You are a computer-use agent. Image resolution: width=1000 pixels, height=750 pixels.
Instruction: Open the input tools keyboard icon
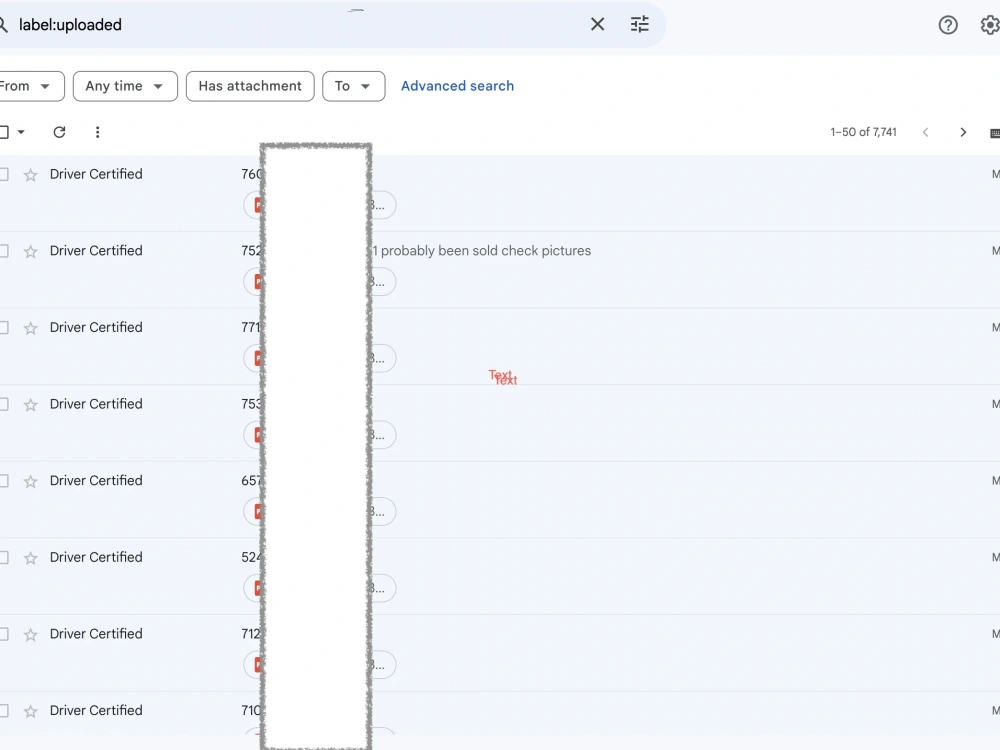(x=995, y=133)
